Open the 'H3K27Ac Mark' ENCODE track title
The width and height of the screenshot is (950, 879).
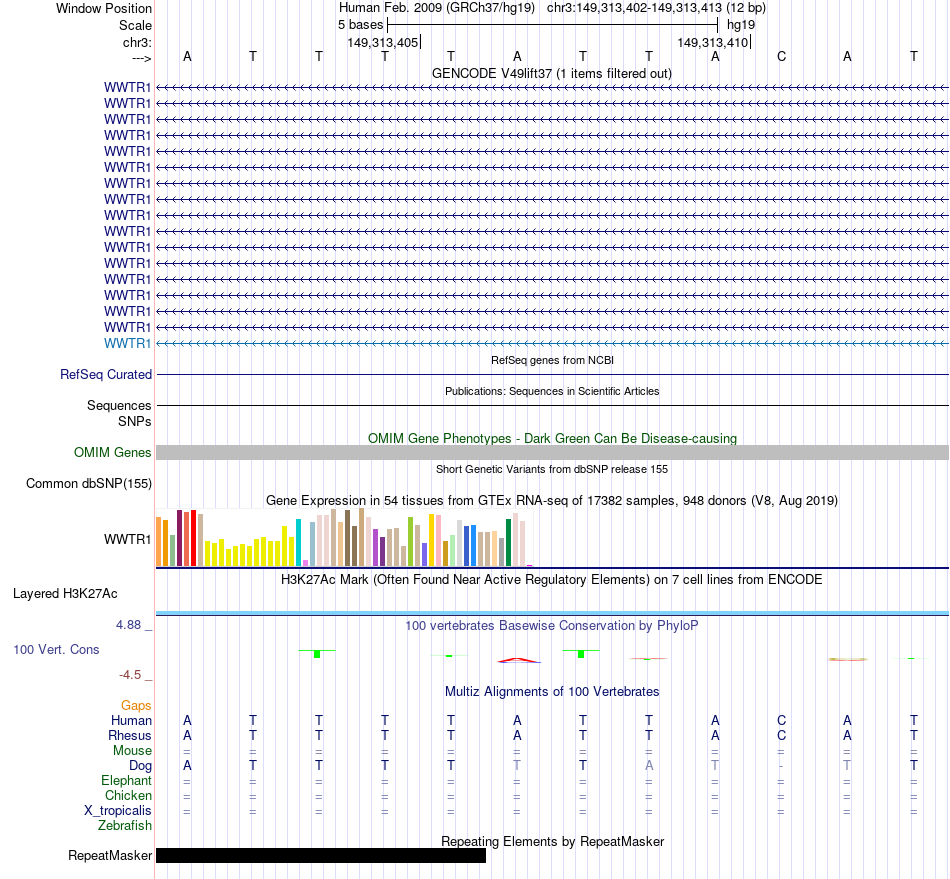[x=552, y=579]
